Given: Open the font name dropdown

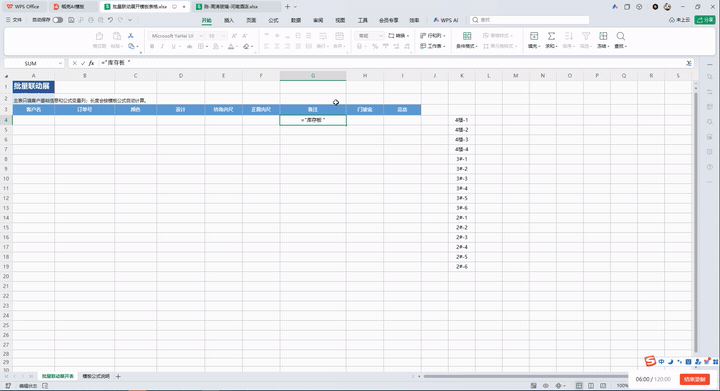Looking at the screenshot, I should (201, 36).
